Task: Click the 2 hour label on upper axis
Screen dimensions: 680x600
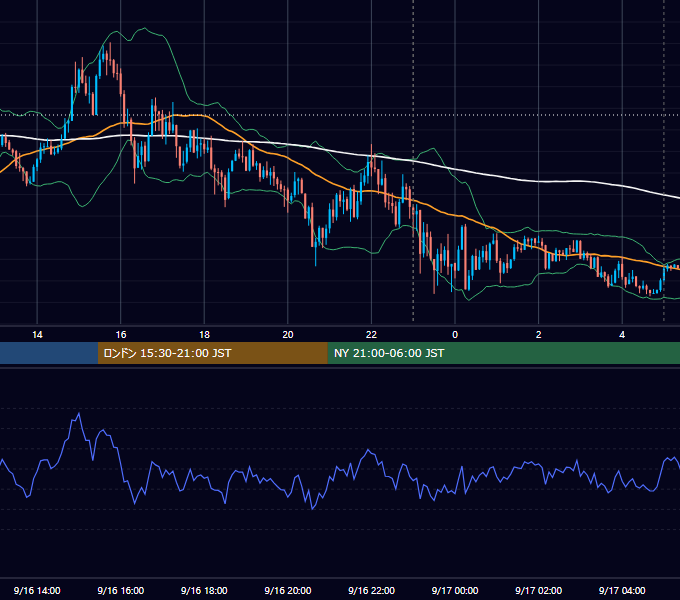Action: click(x=539, y=335)
